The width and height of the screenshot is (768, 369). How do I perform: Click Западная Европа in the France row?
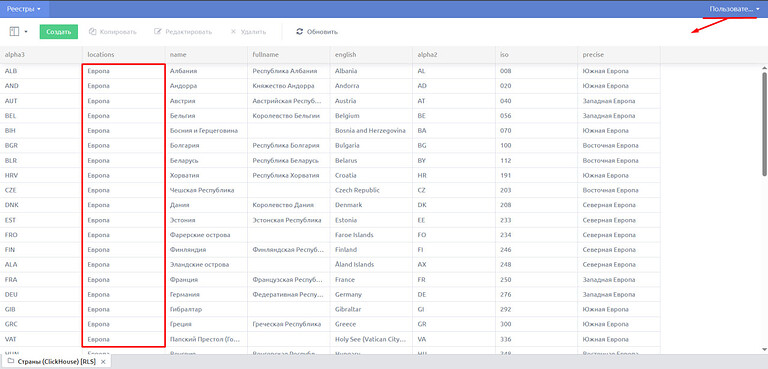pos(619,279)
